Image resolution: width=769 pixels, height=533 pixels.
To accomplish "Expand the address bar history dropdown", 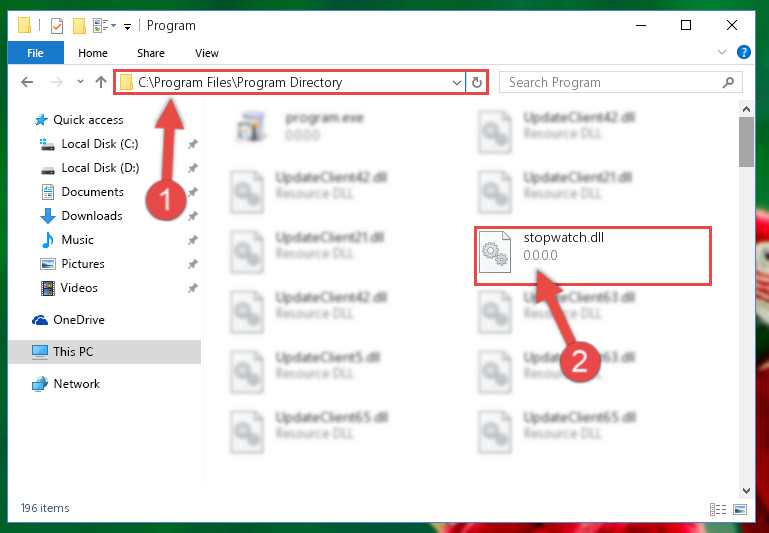I will tap(456, 82).
